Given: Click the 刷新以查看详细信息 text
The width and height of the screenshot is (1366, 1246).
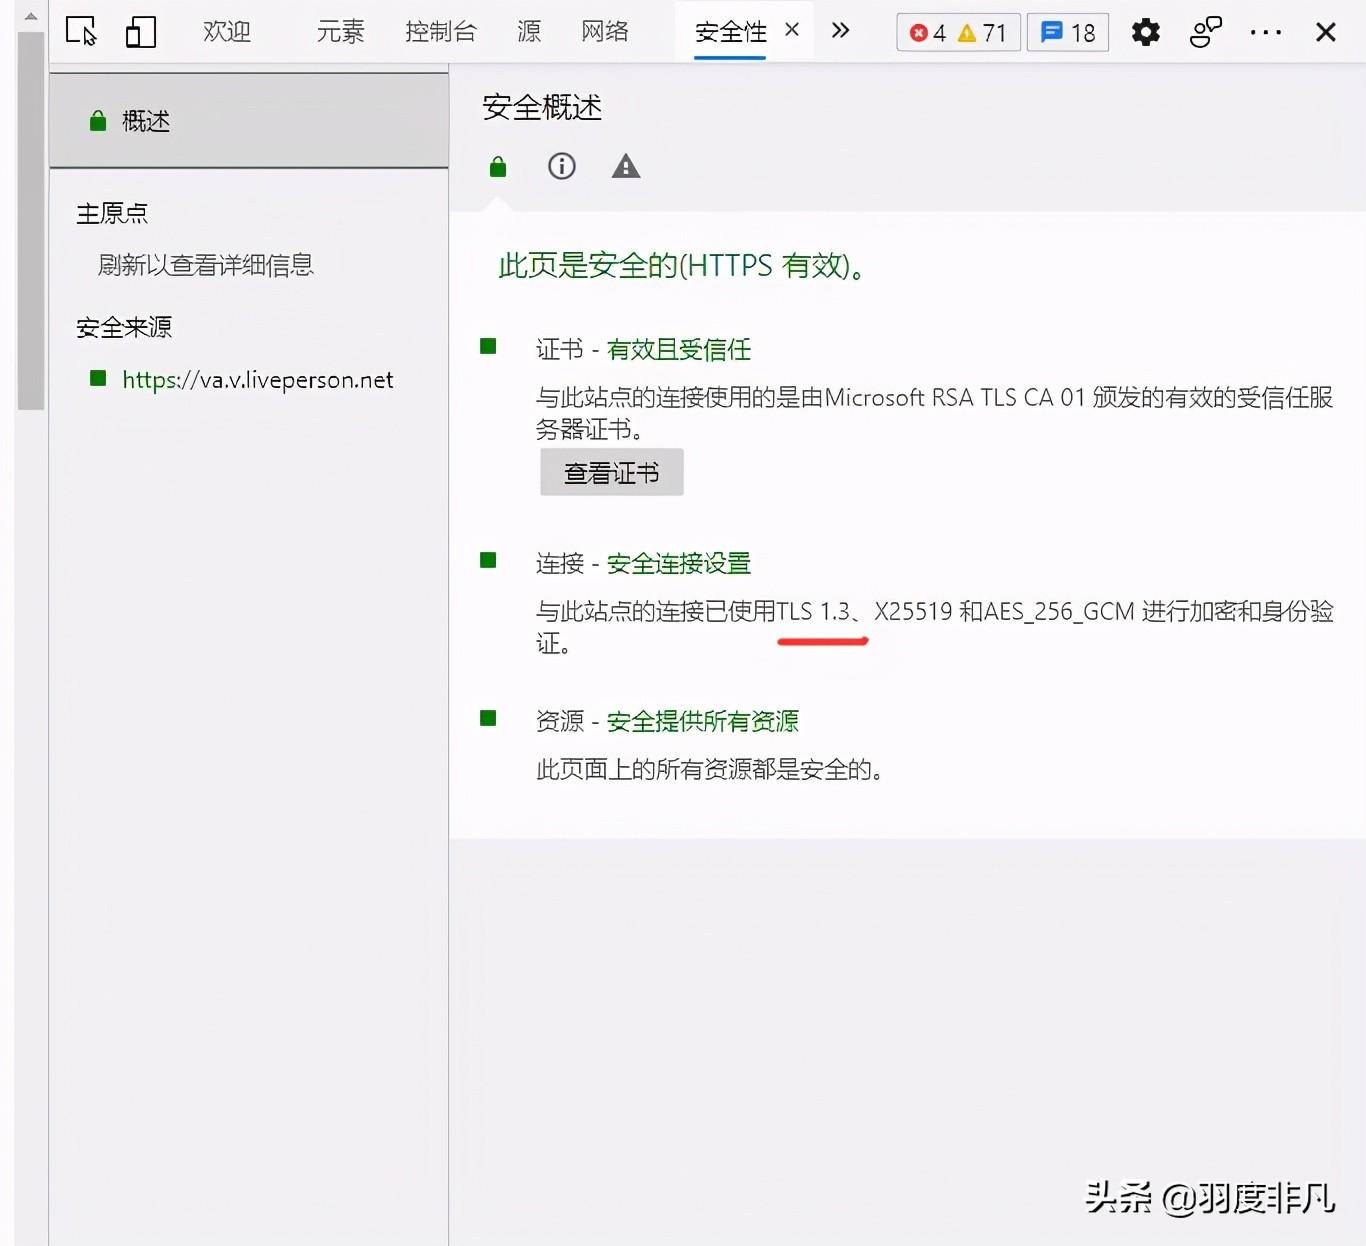Looking at the screenshot, I should [x=206, y=265].
